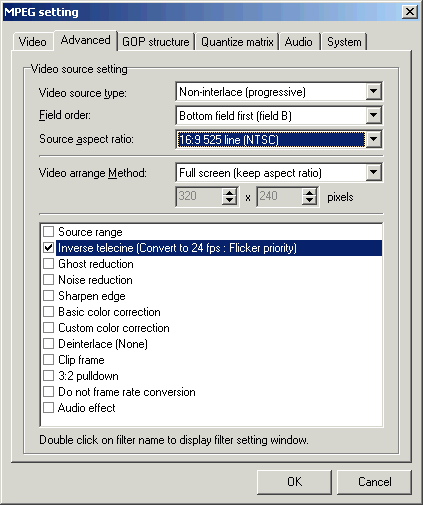423x505 pixels.
Task: Cancel the MPEG setting dialog
Action: [x=375, y=482]
